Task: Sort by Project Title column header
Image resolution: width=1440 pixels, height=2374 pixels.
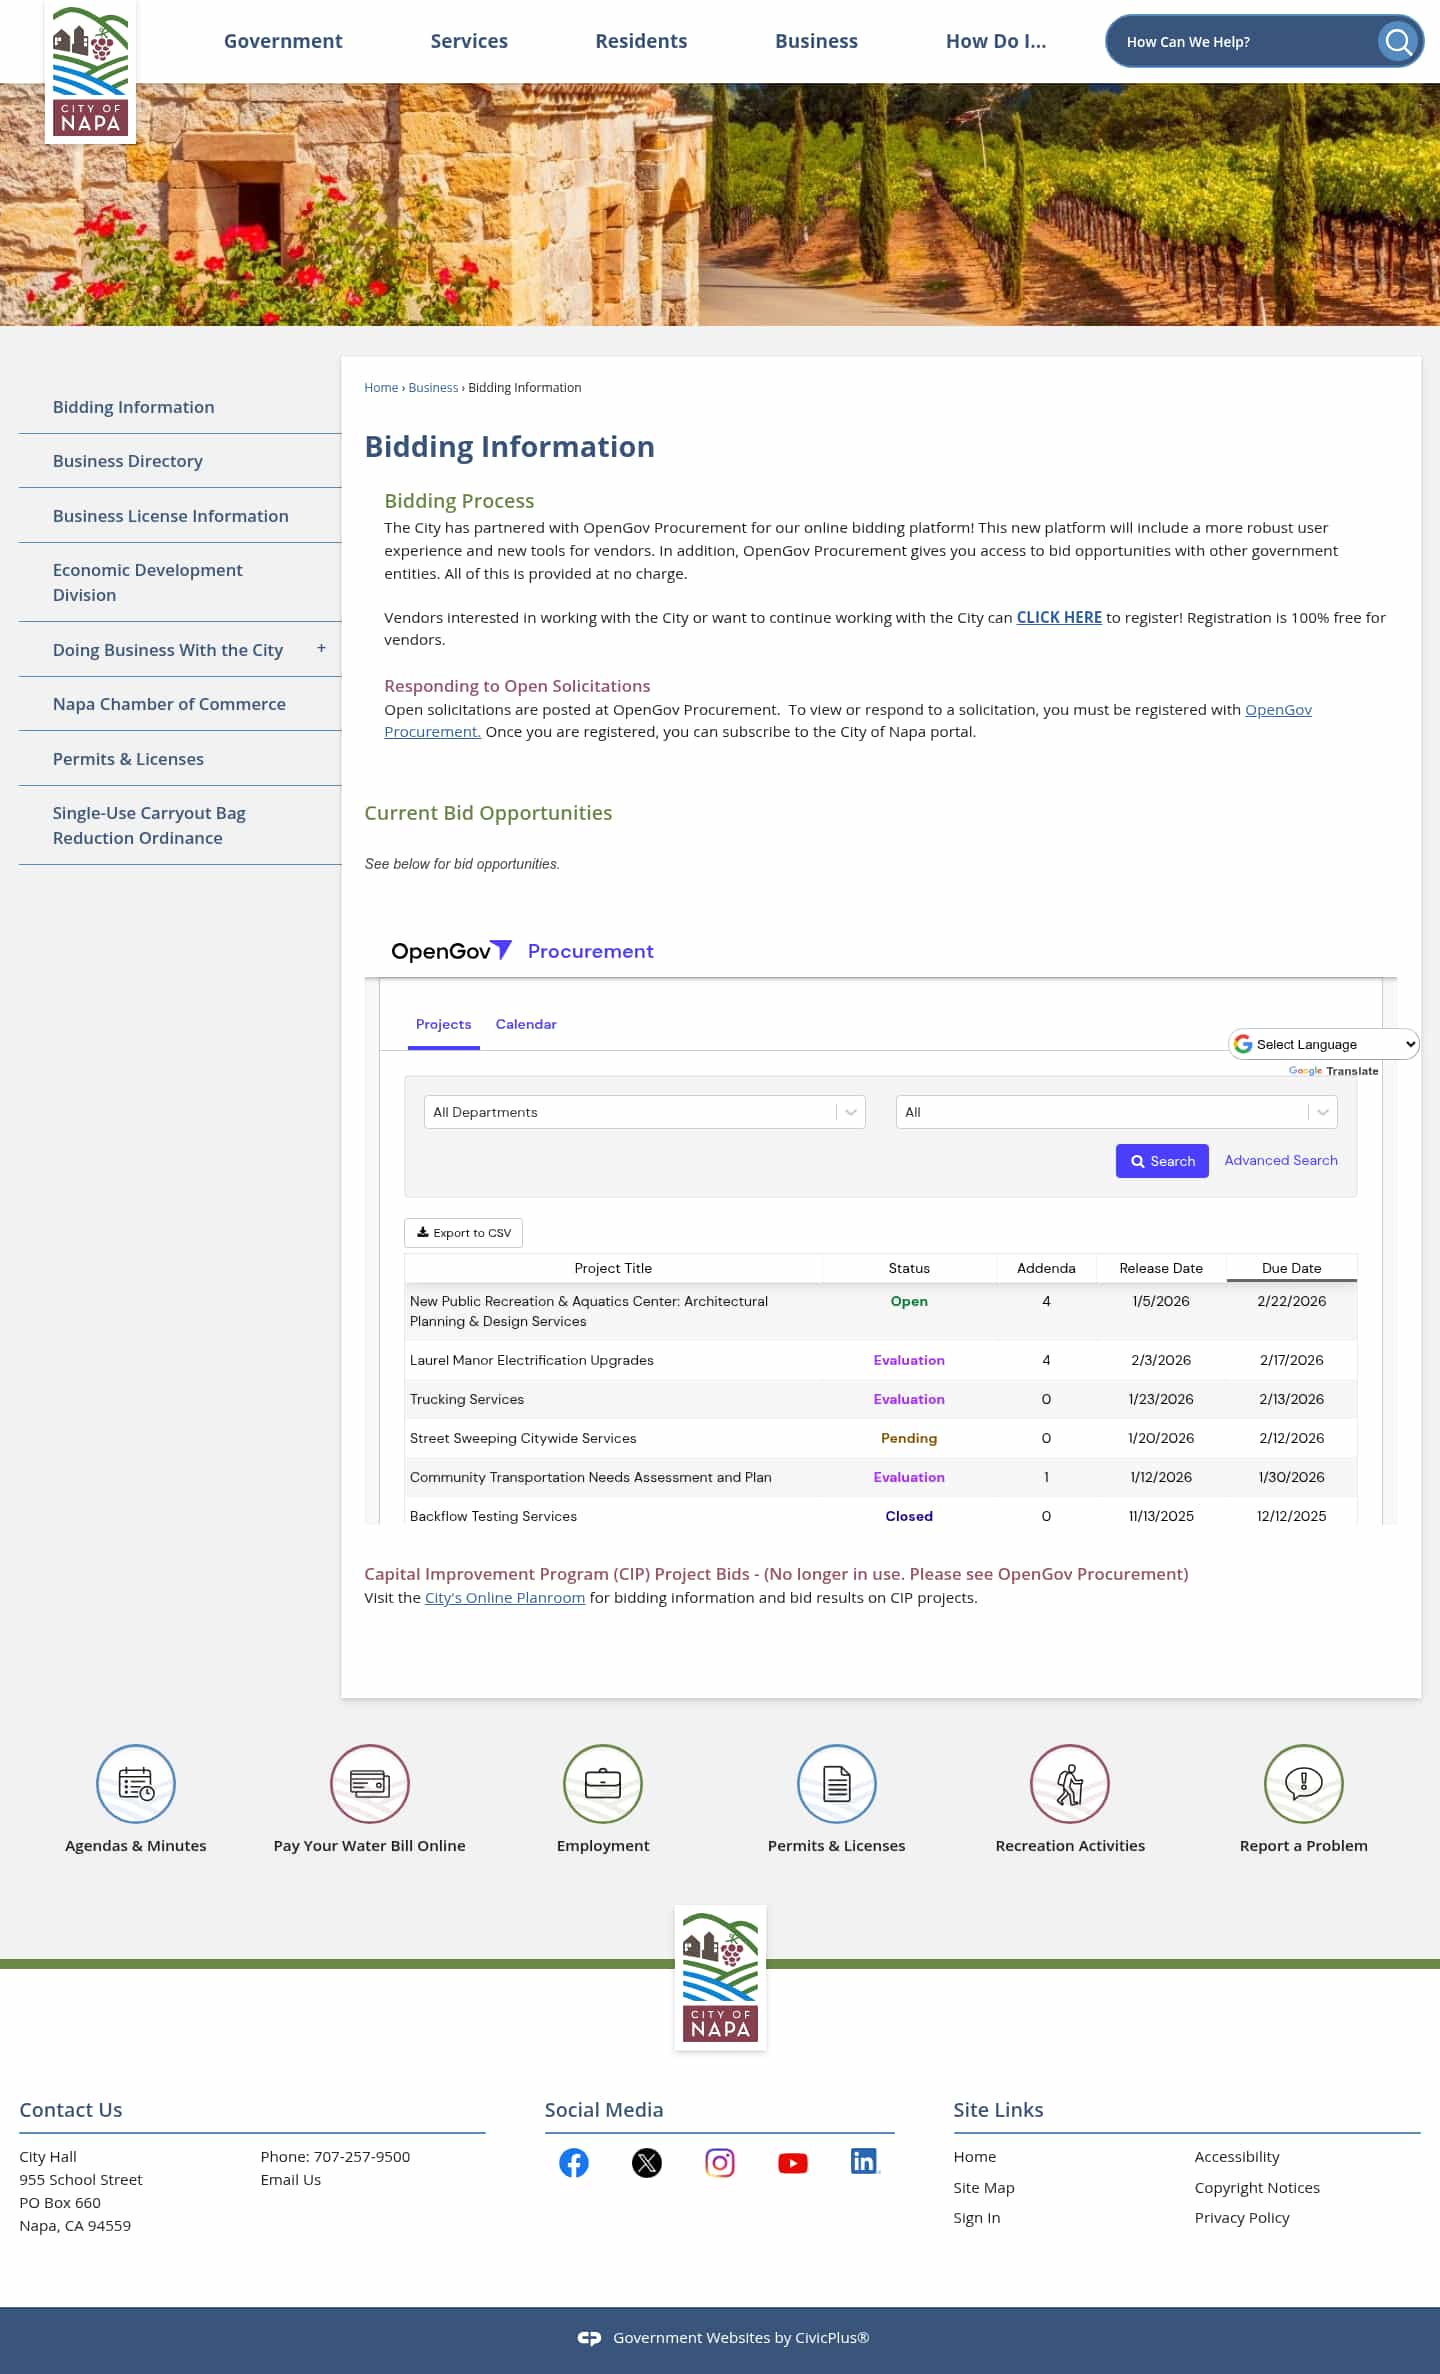Action: coord(613,1268)
